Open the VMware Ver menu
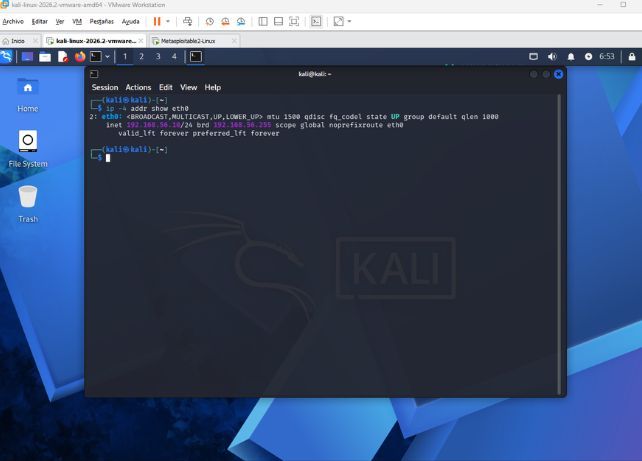Viewport: 642px width, 461px height. [60, 21]
